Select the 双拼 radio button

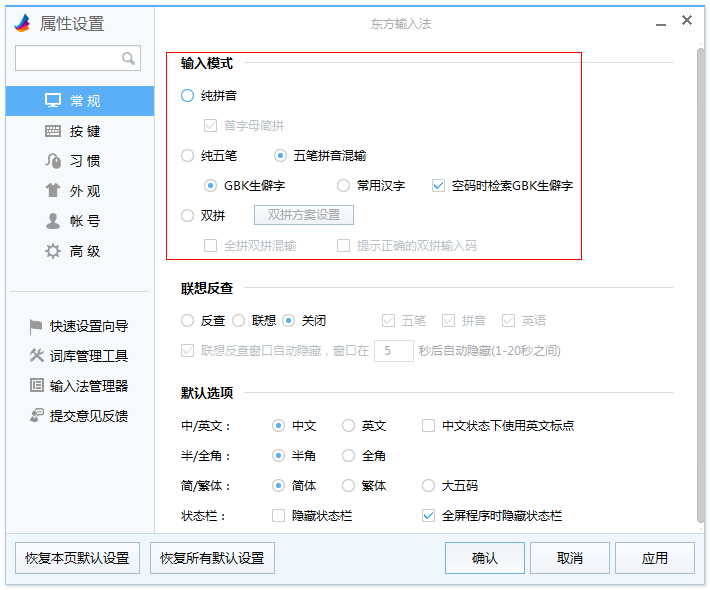point(187,216)
